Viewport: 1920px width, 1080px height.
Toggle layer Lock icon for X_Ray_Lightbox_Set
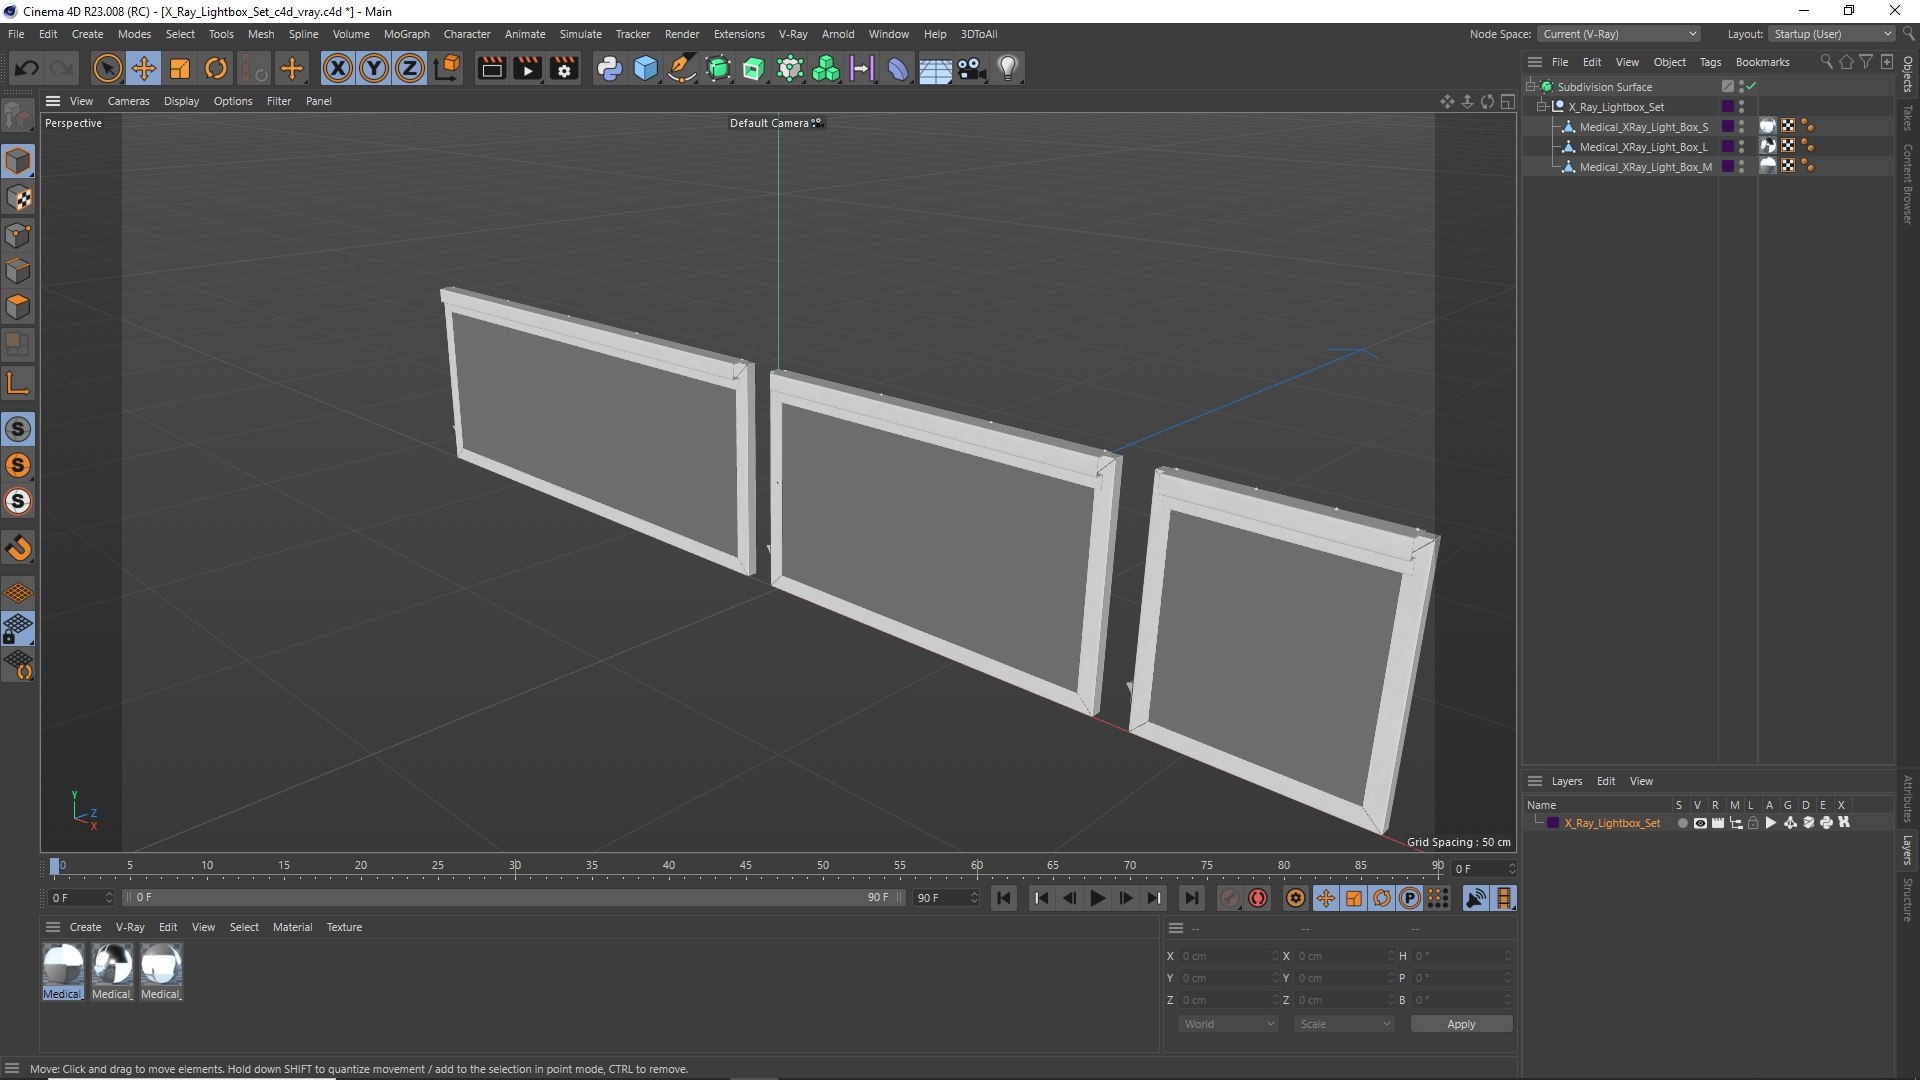1752,823
